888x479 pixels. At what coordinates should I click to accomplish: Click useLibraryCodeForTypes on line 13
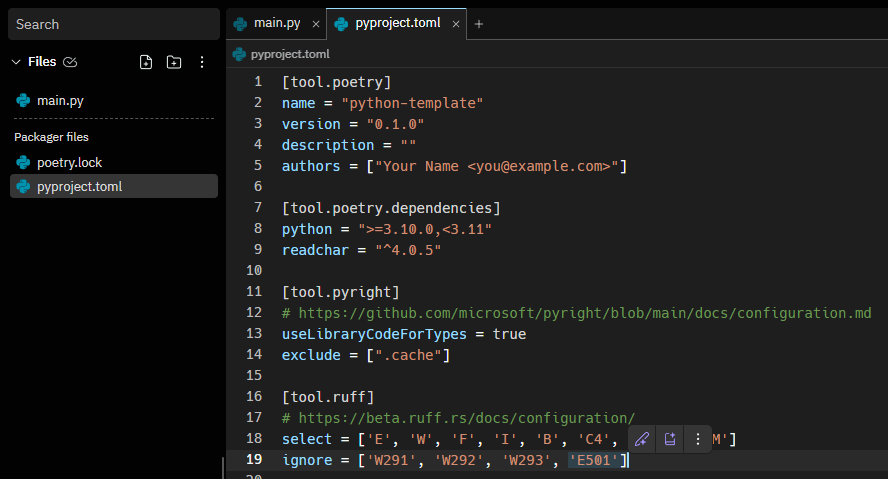374,334
